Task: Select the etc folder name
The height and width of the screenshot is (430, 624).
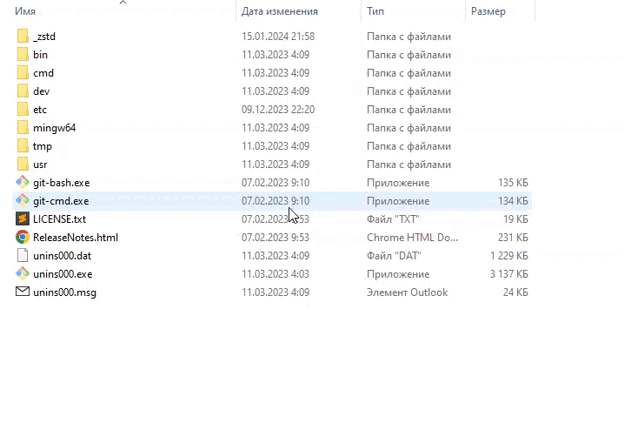Action: [x=40, y=110]
